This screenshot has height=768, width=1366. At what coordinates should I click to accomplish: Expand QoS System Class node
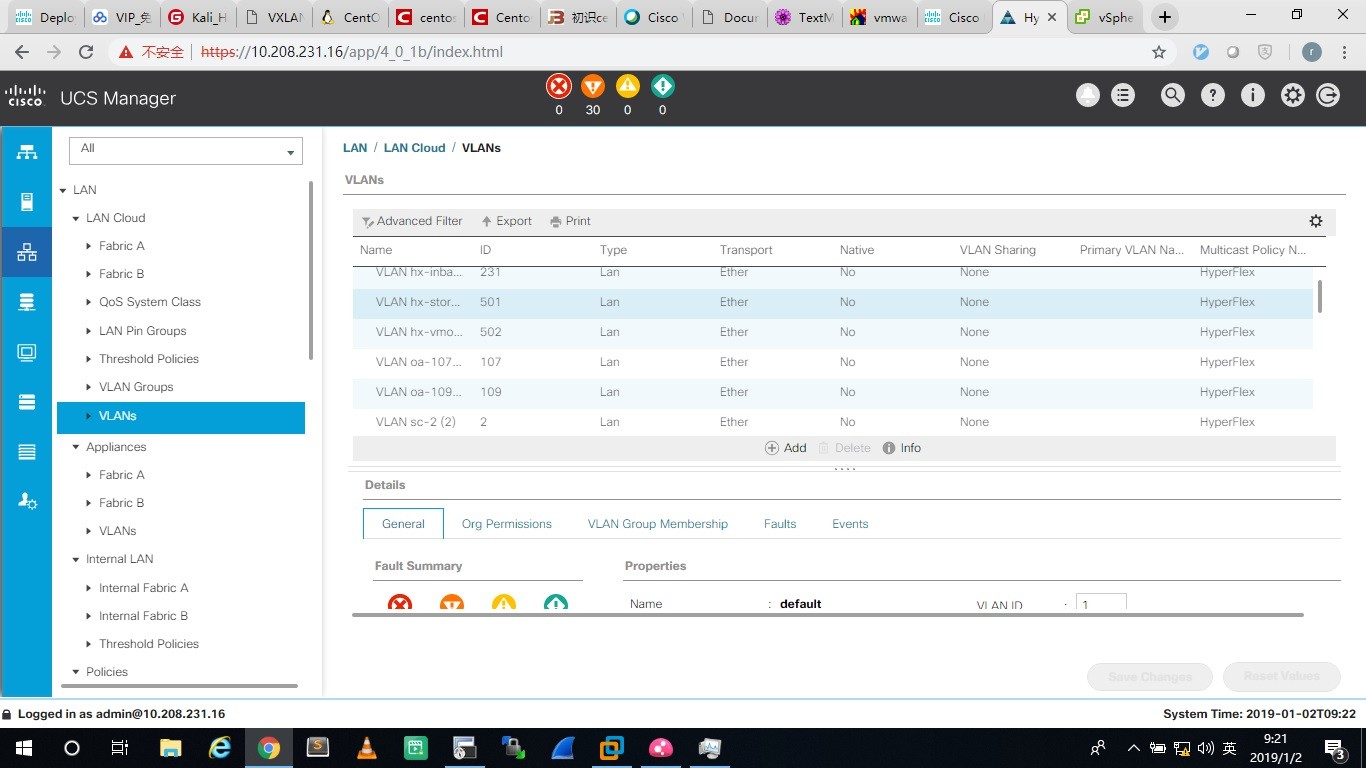click(x=89, y=302)
